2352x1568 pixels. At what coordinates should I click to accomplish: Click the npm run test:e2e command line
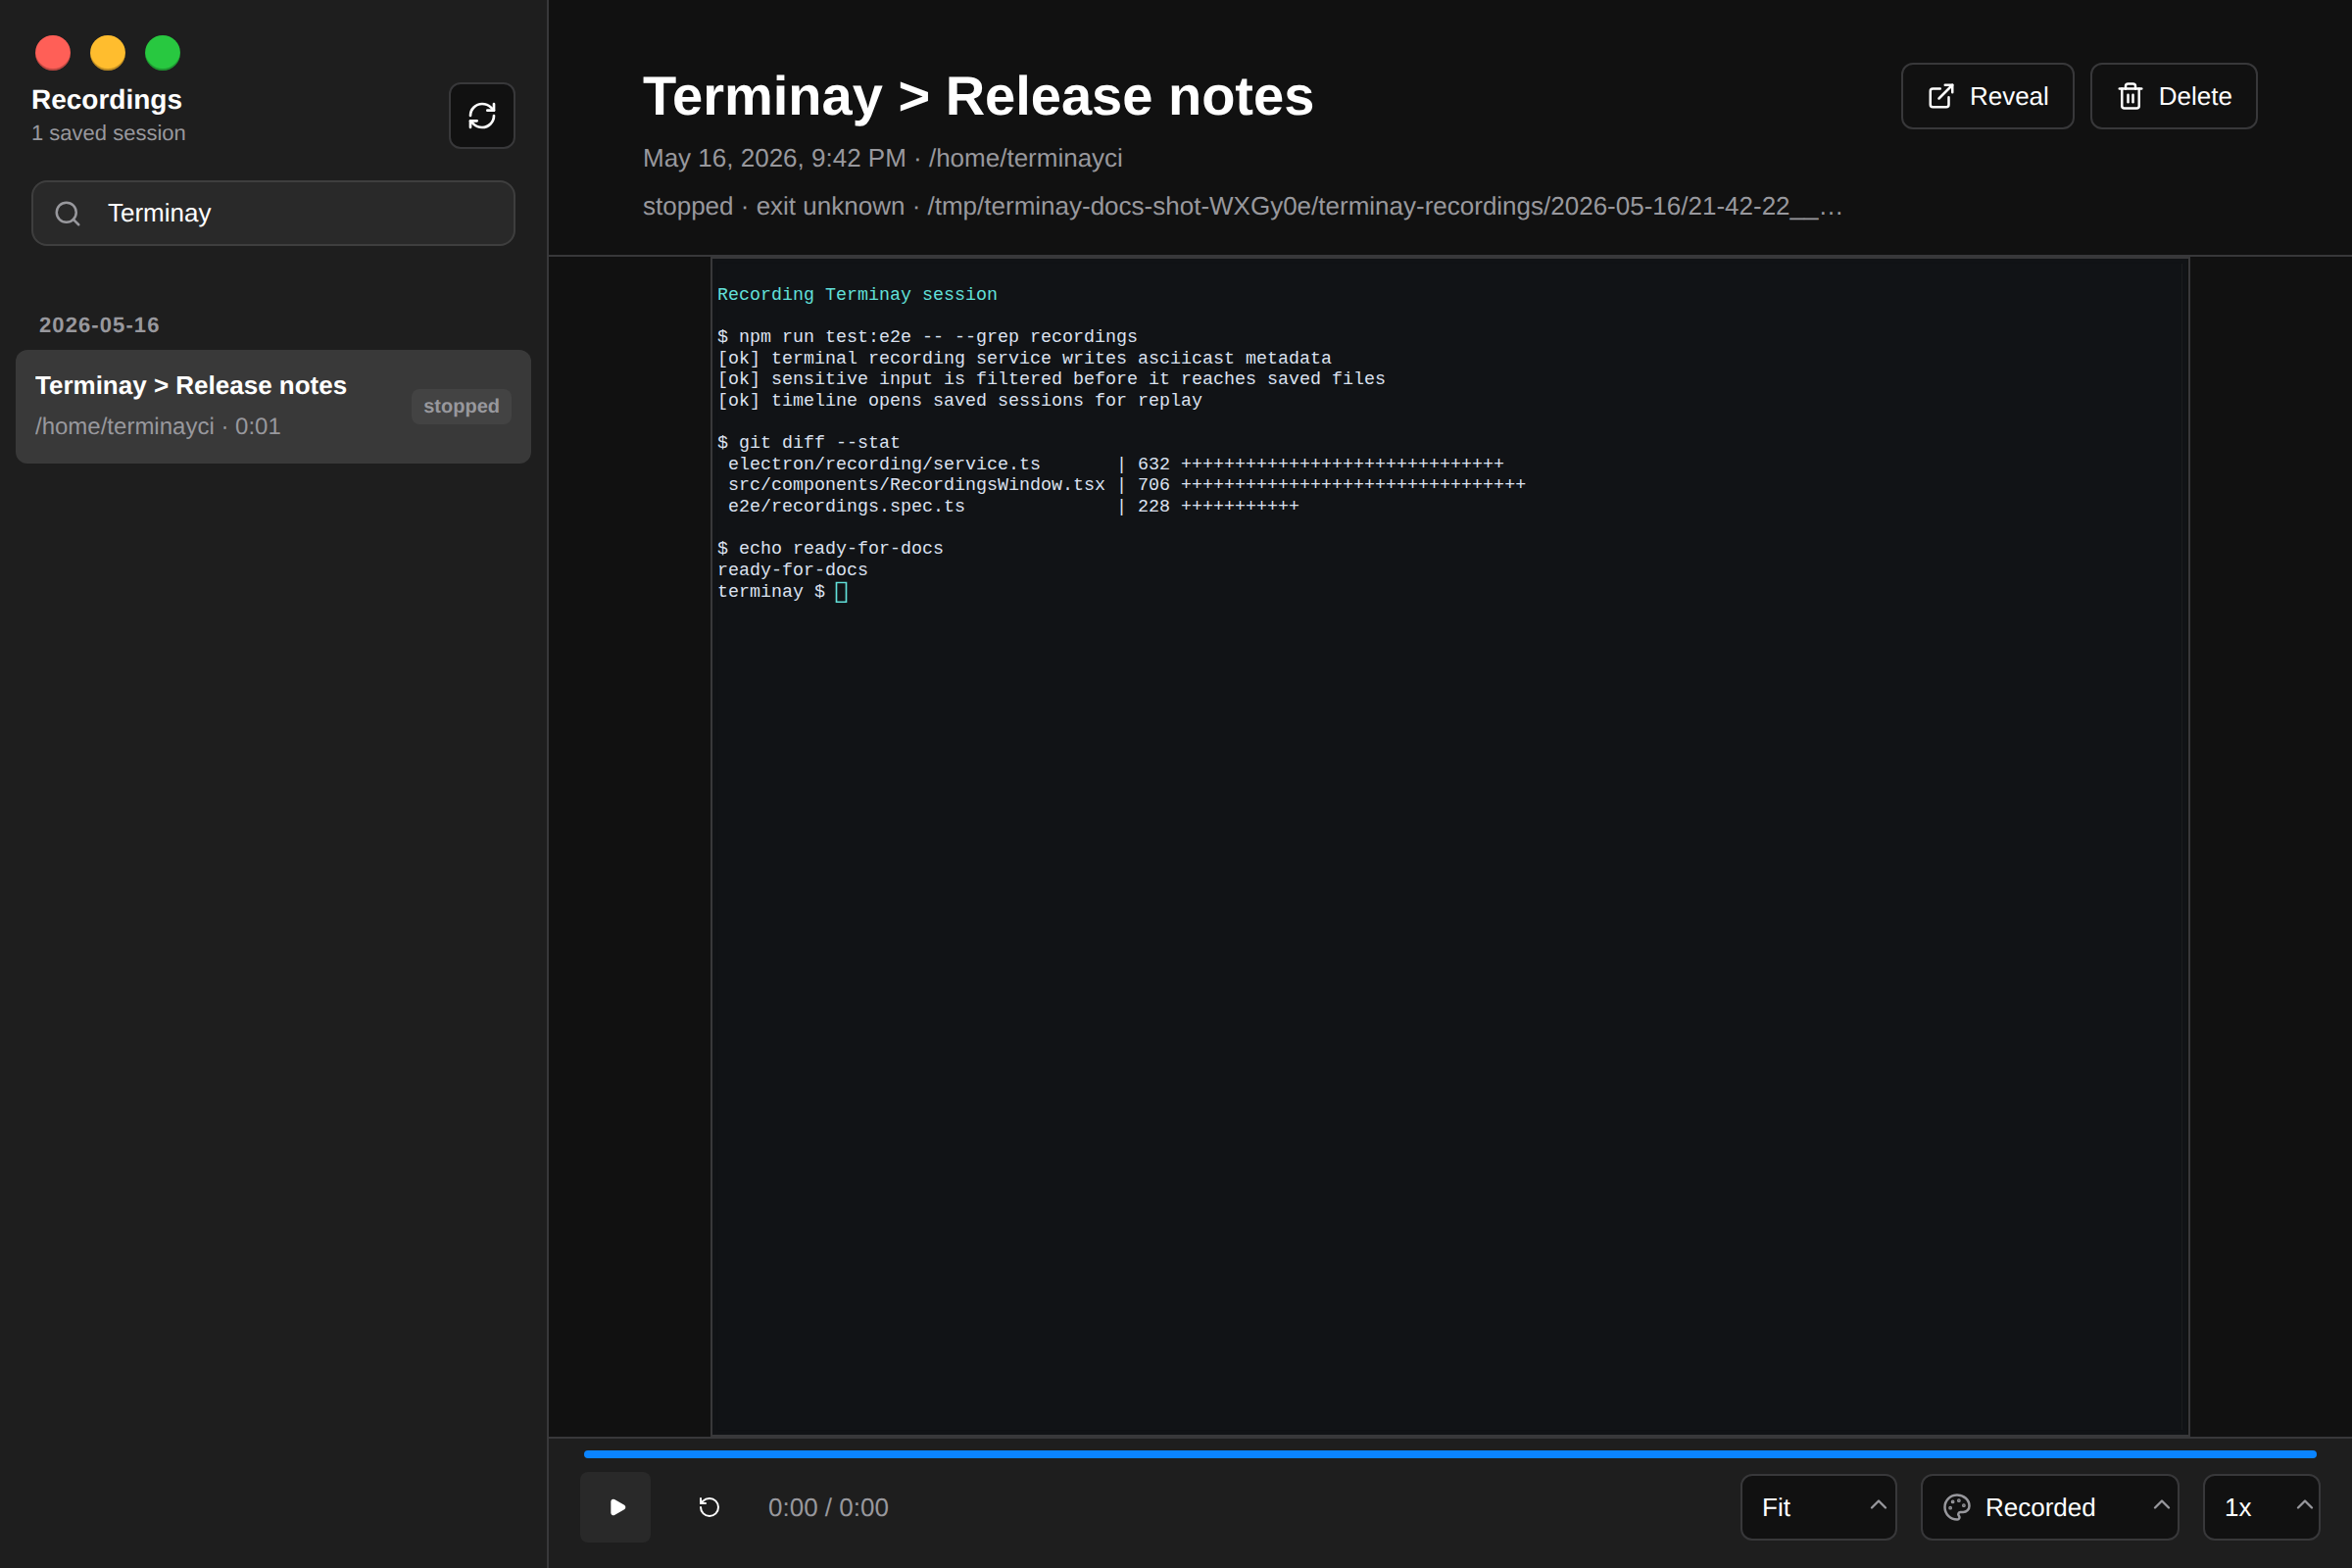click(926, 336)
